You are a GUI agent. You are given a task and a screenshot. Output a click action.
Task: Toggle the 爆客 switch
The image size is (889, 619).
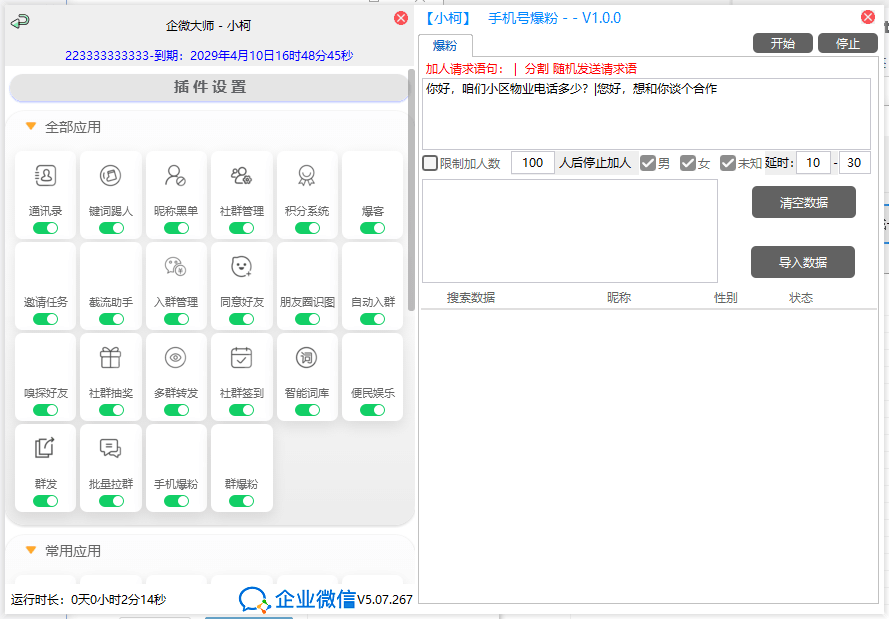pyautogui.click(x=372, y=228)
